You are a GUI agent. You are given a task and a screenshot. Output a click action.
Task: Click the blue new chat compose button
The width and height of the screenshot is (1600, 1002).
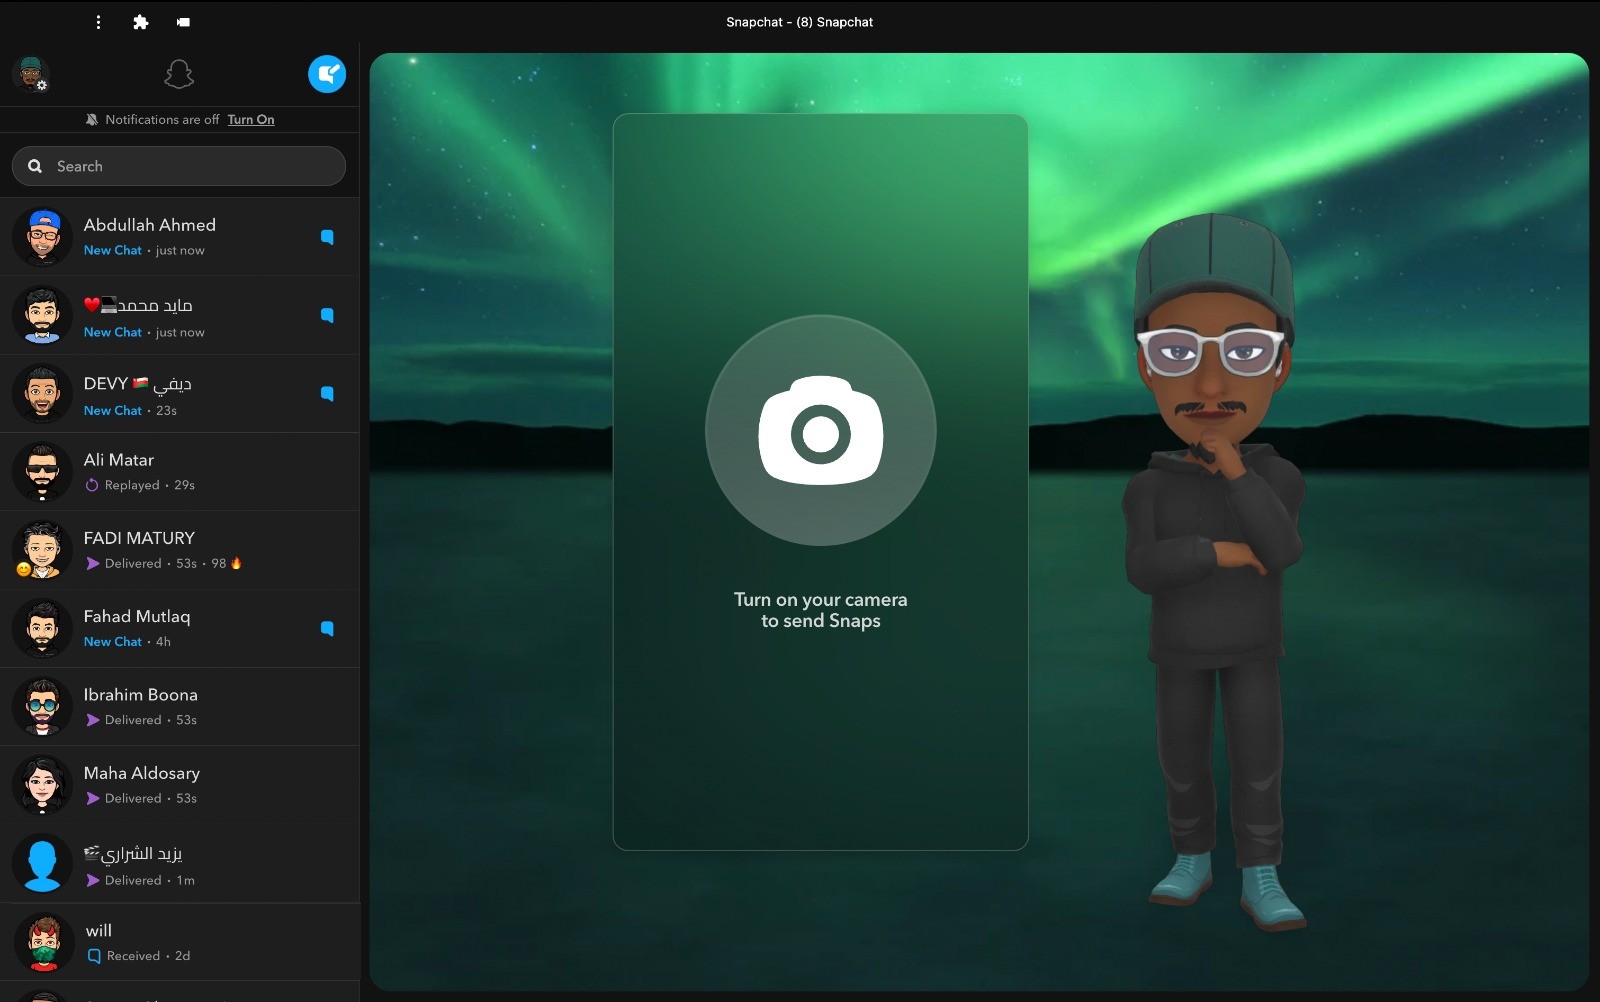coord(327,74)
